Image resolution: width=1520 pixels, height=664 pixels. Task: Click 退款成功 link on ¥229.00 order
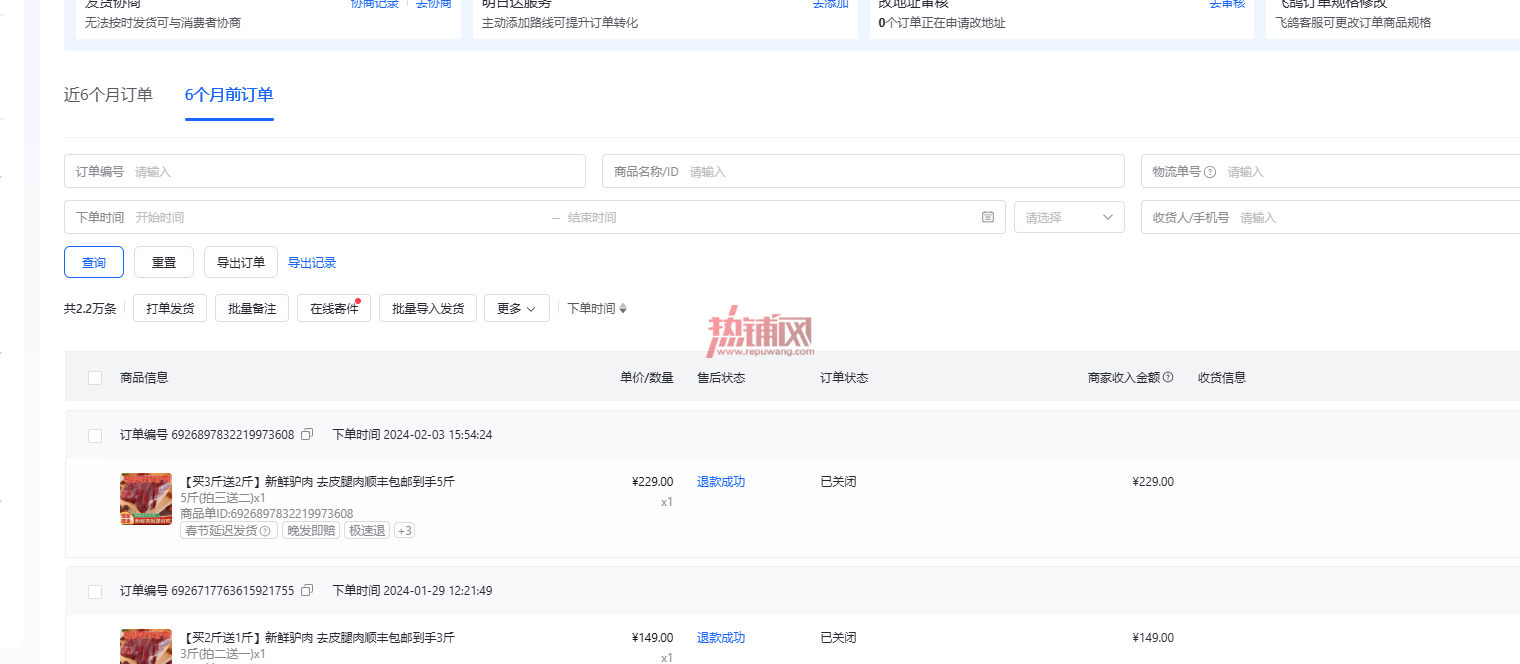tap(721, 481)
